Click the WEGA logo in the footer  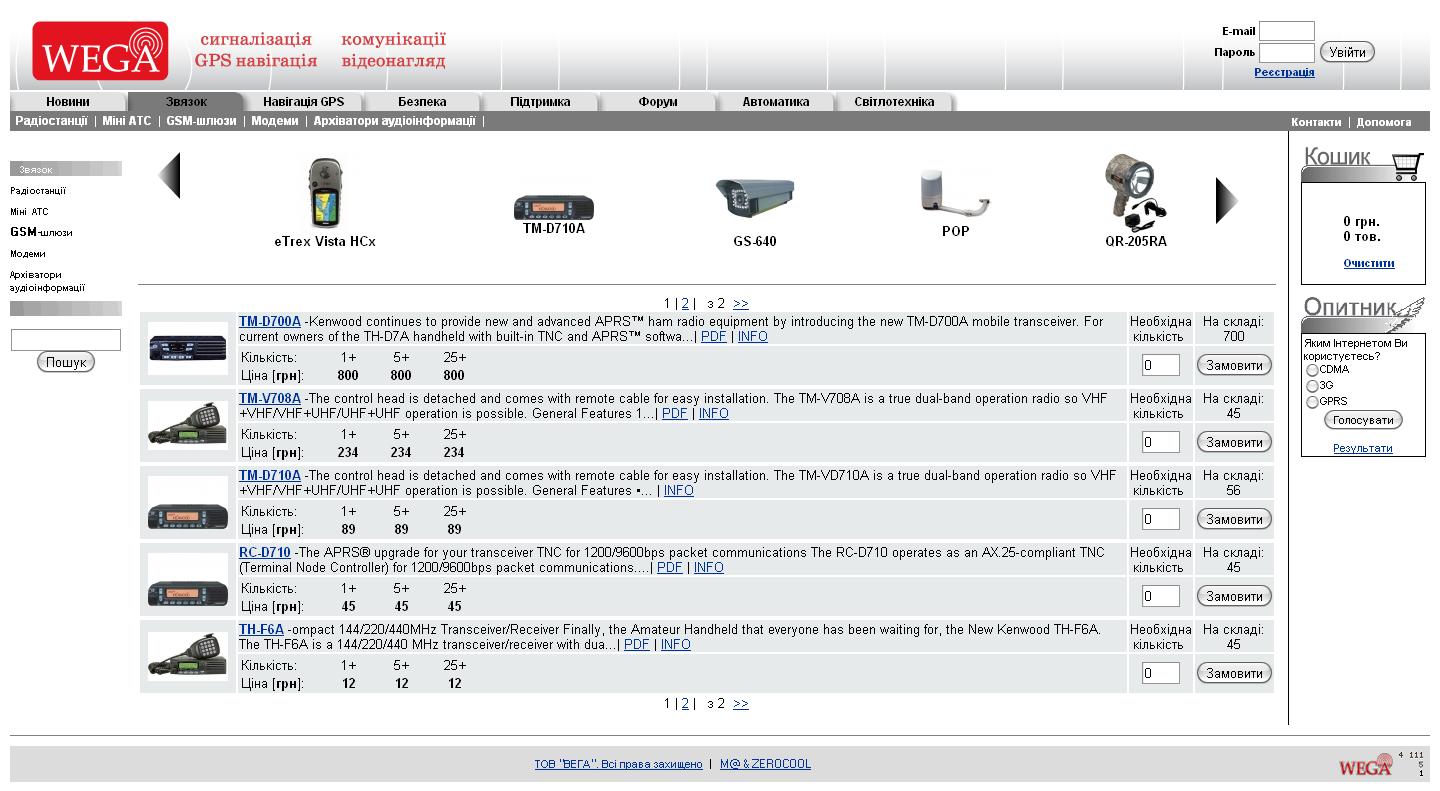tap(1366, 765)
